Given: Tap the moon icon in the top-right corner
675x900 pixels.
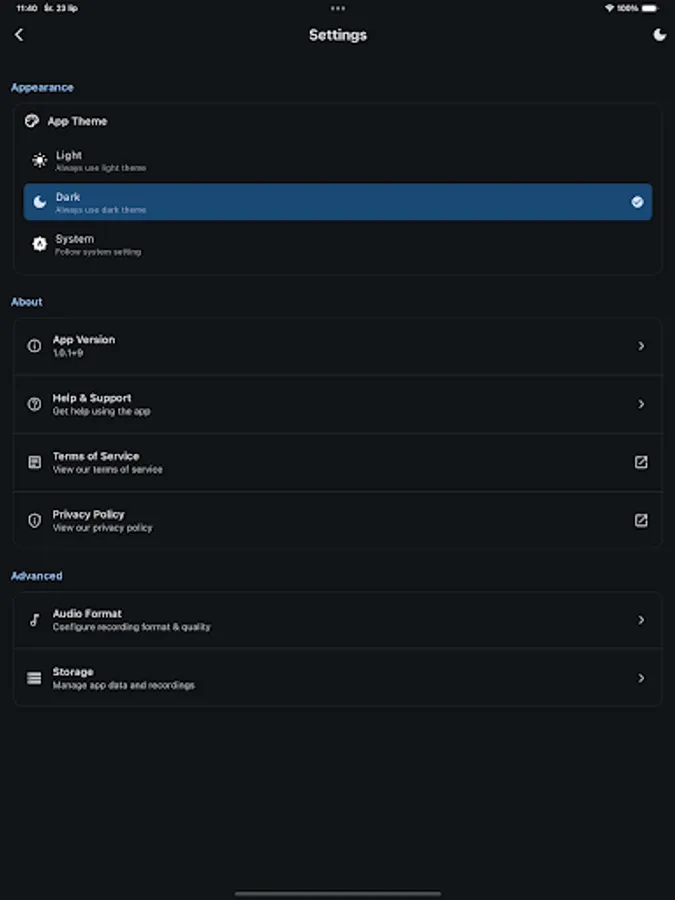Looking at the screenshot, I should pyautogui.click(x=658, y=34).
